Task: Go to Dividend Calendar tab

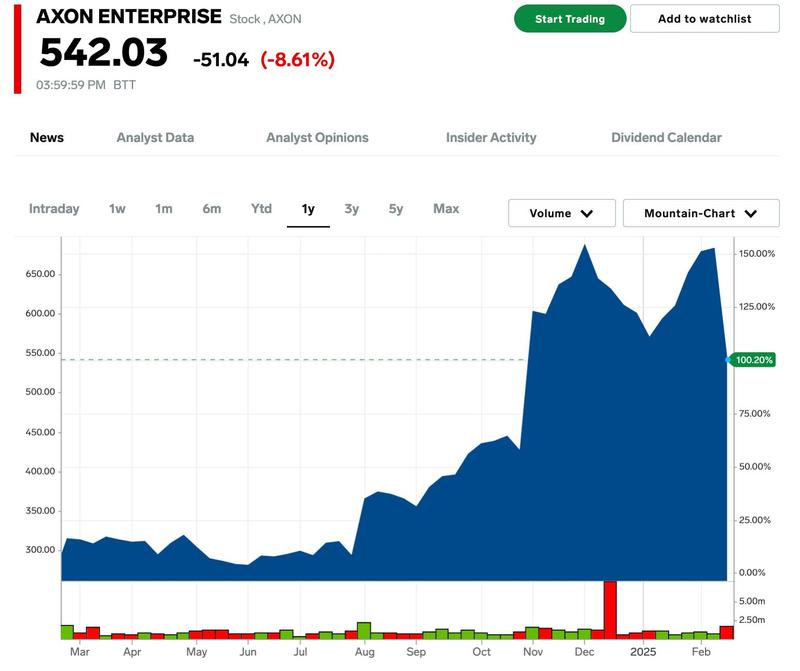Action: [666, 137]
